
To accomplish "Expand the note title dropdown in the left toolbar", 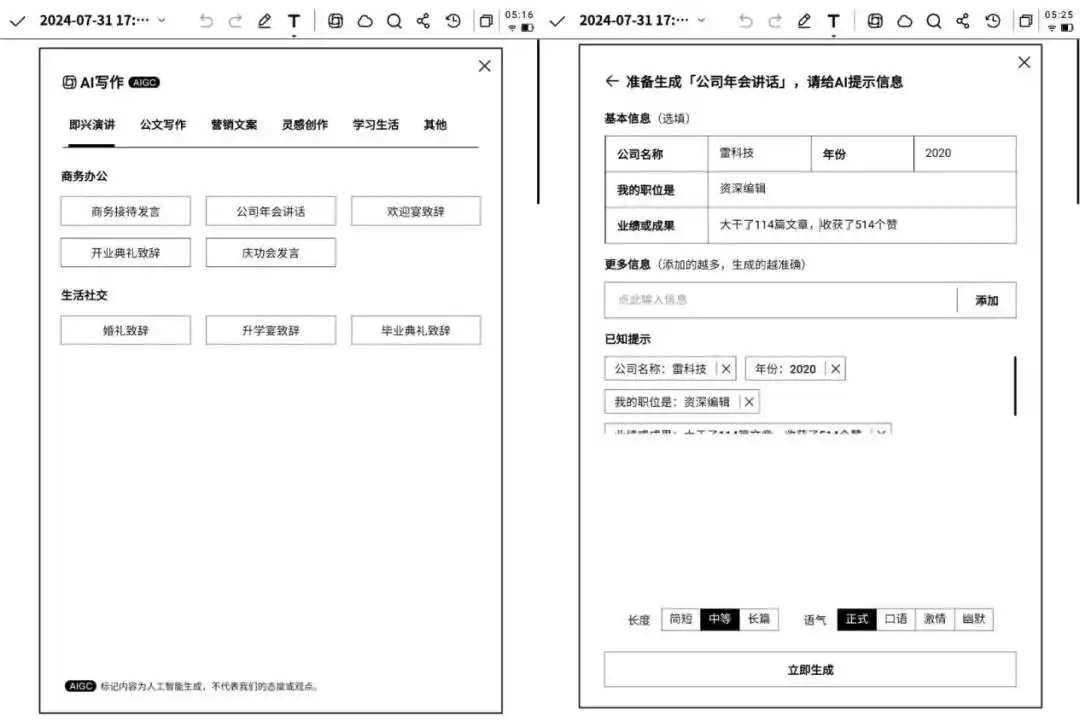I will 162,21.
